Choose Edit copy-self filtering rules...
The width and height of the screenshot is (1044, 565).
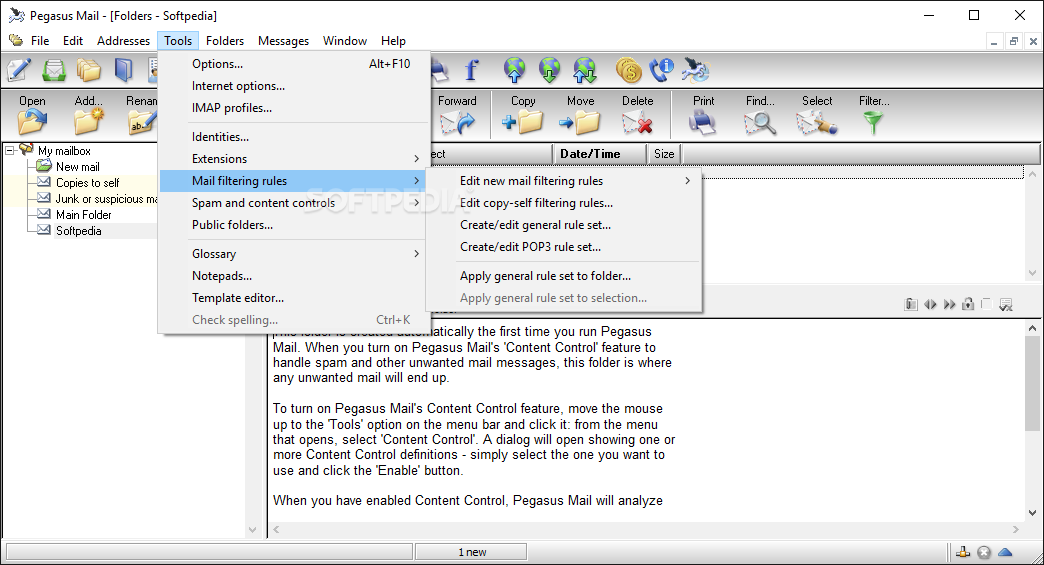[x=564, y=202]
